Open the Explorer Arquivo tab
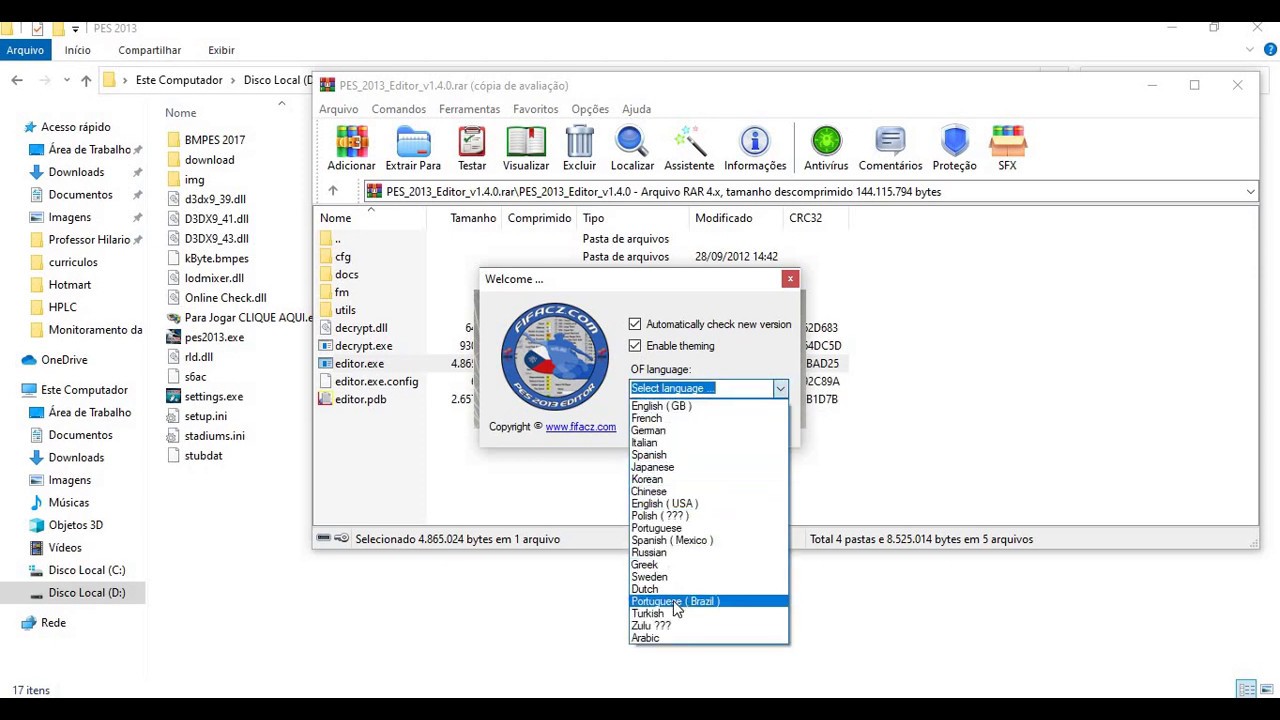The height and width of the screenshot is (720, 1280). pos(25,50)
